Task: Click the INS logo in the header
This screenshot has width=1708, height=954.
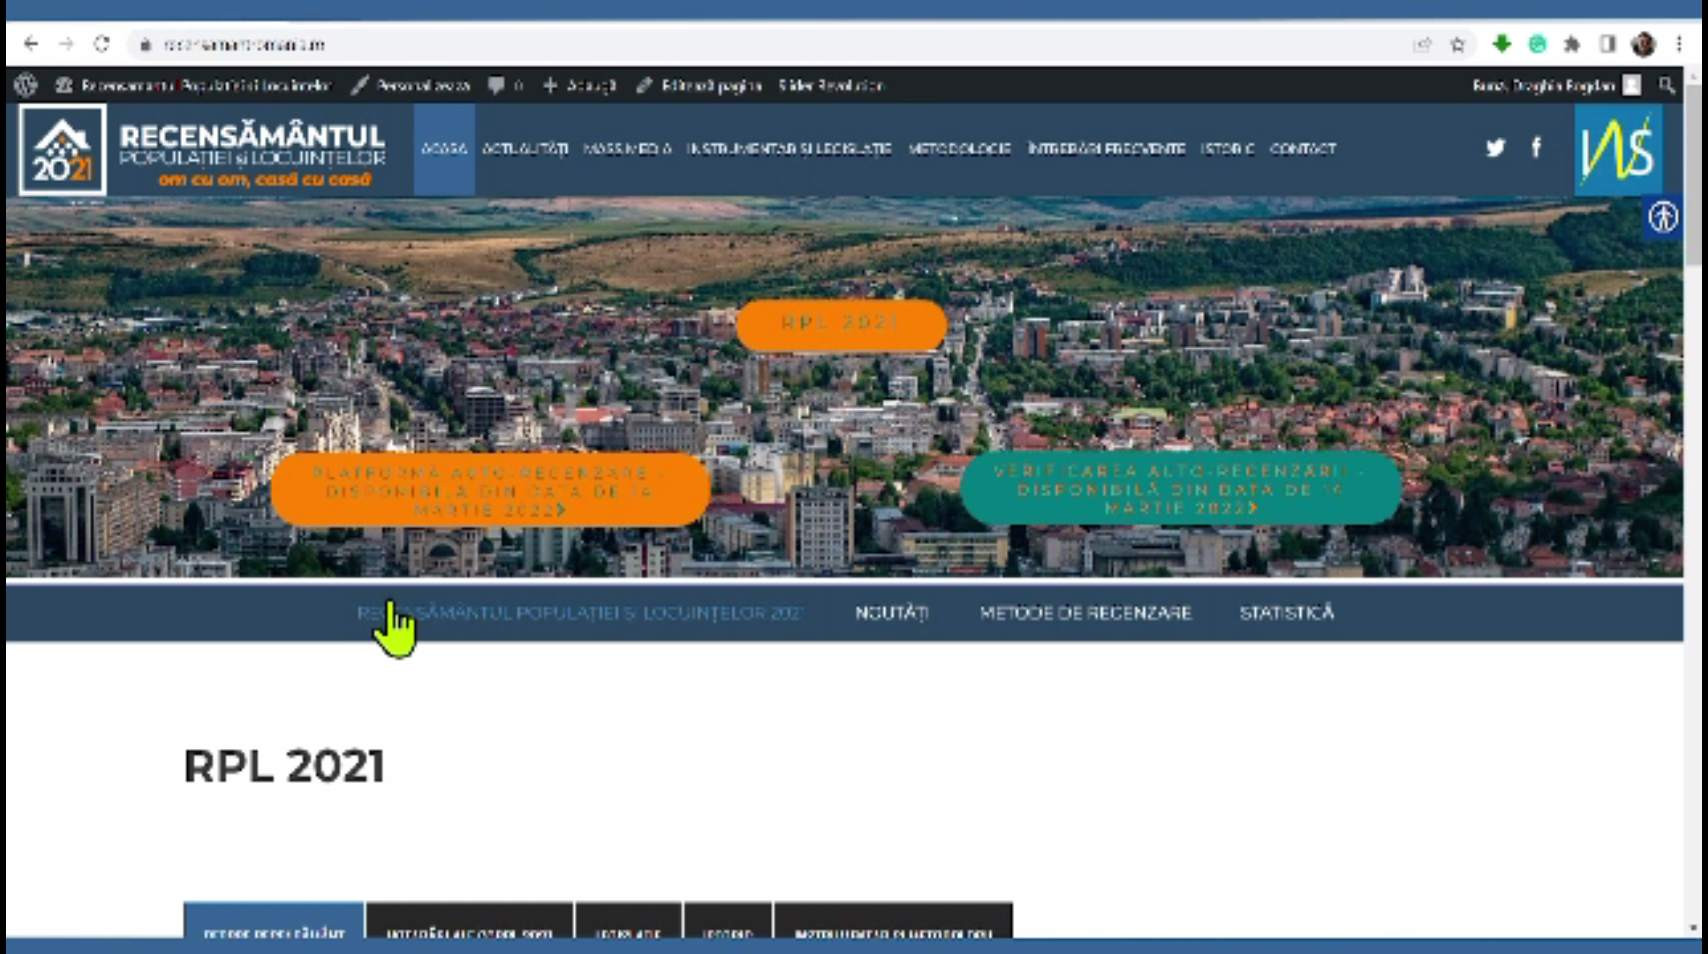Action: 1617,150
